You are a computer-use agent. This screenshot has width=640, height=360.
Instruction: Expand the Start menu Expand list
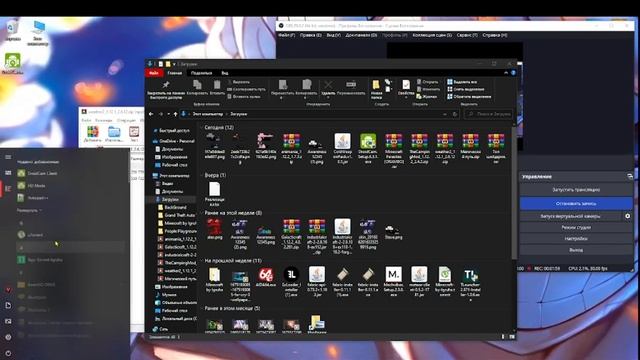29,210
